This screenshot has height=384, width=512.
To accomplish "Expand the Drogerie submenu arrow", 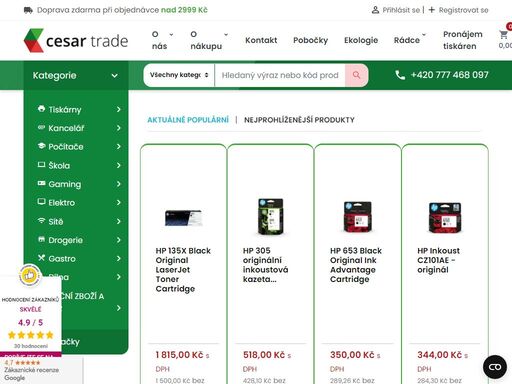I will (x=119, y=240).
